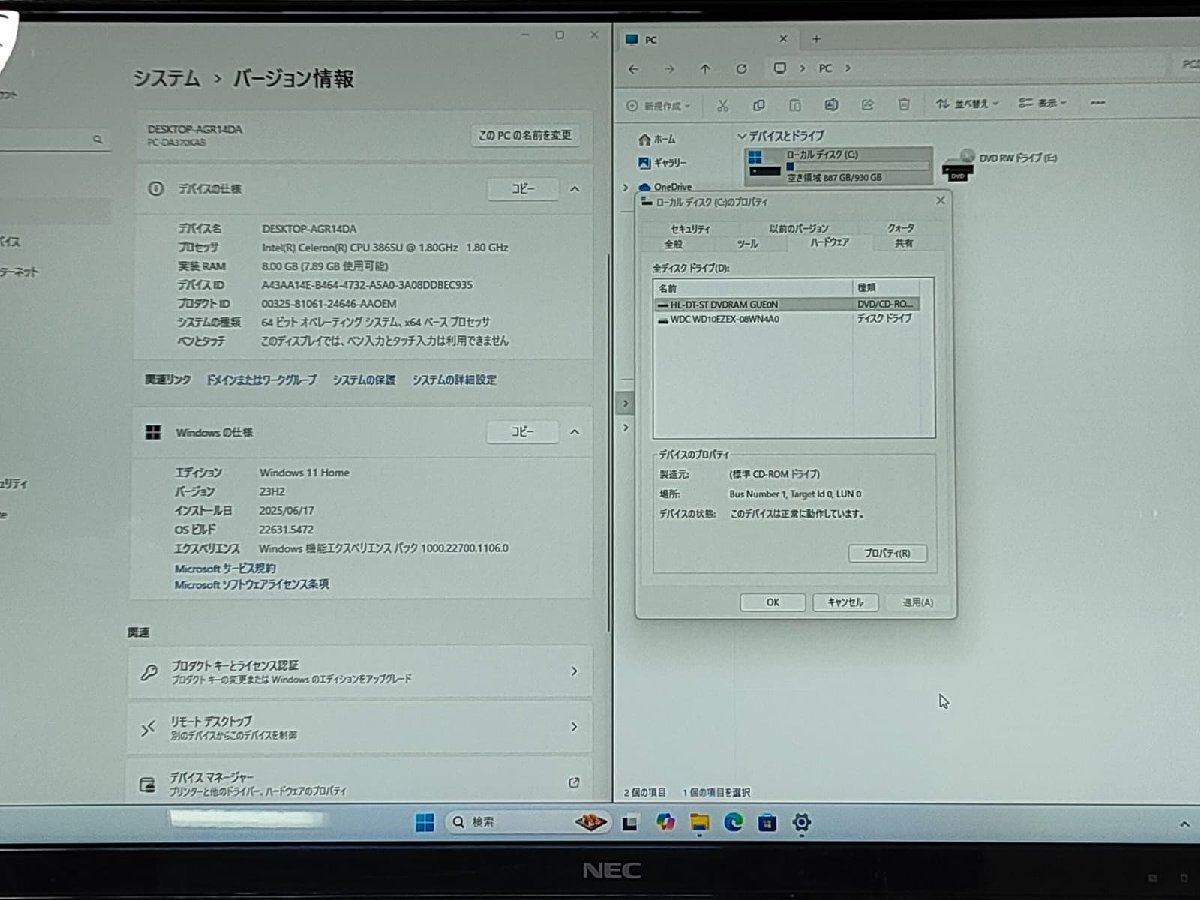
Task: Click コピー button for デバイスの仕様
Action: (523, 188)
